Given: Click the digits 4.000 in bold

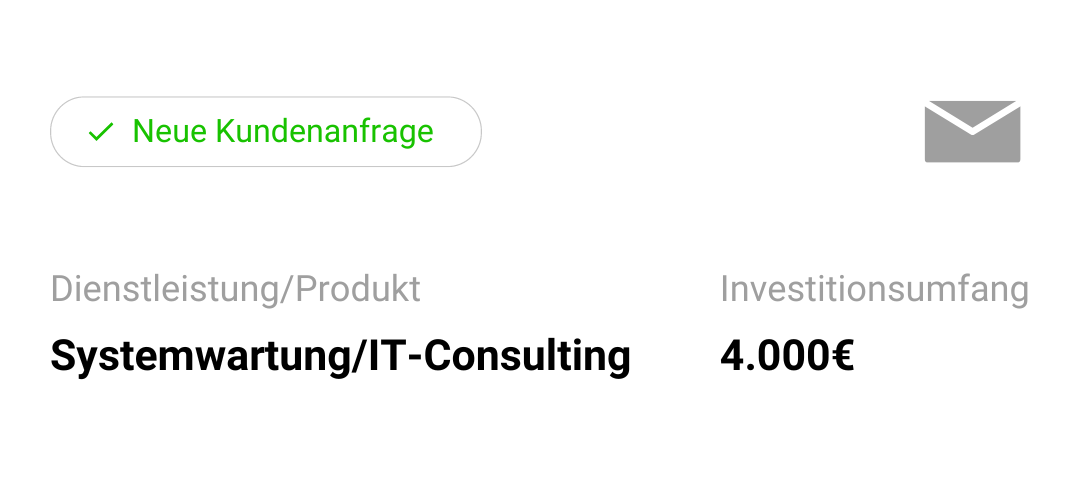Looking at the screenshot, I should [773, 356].
